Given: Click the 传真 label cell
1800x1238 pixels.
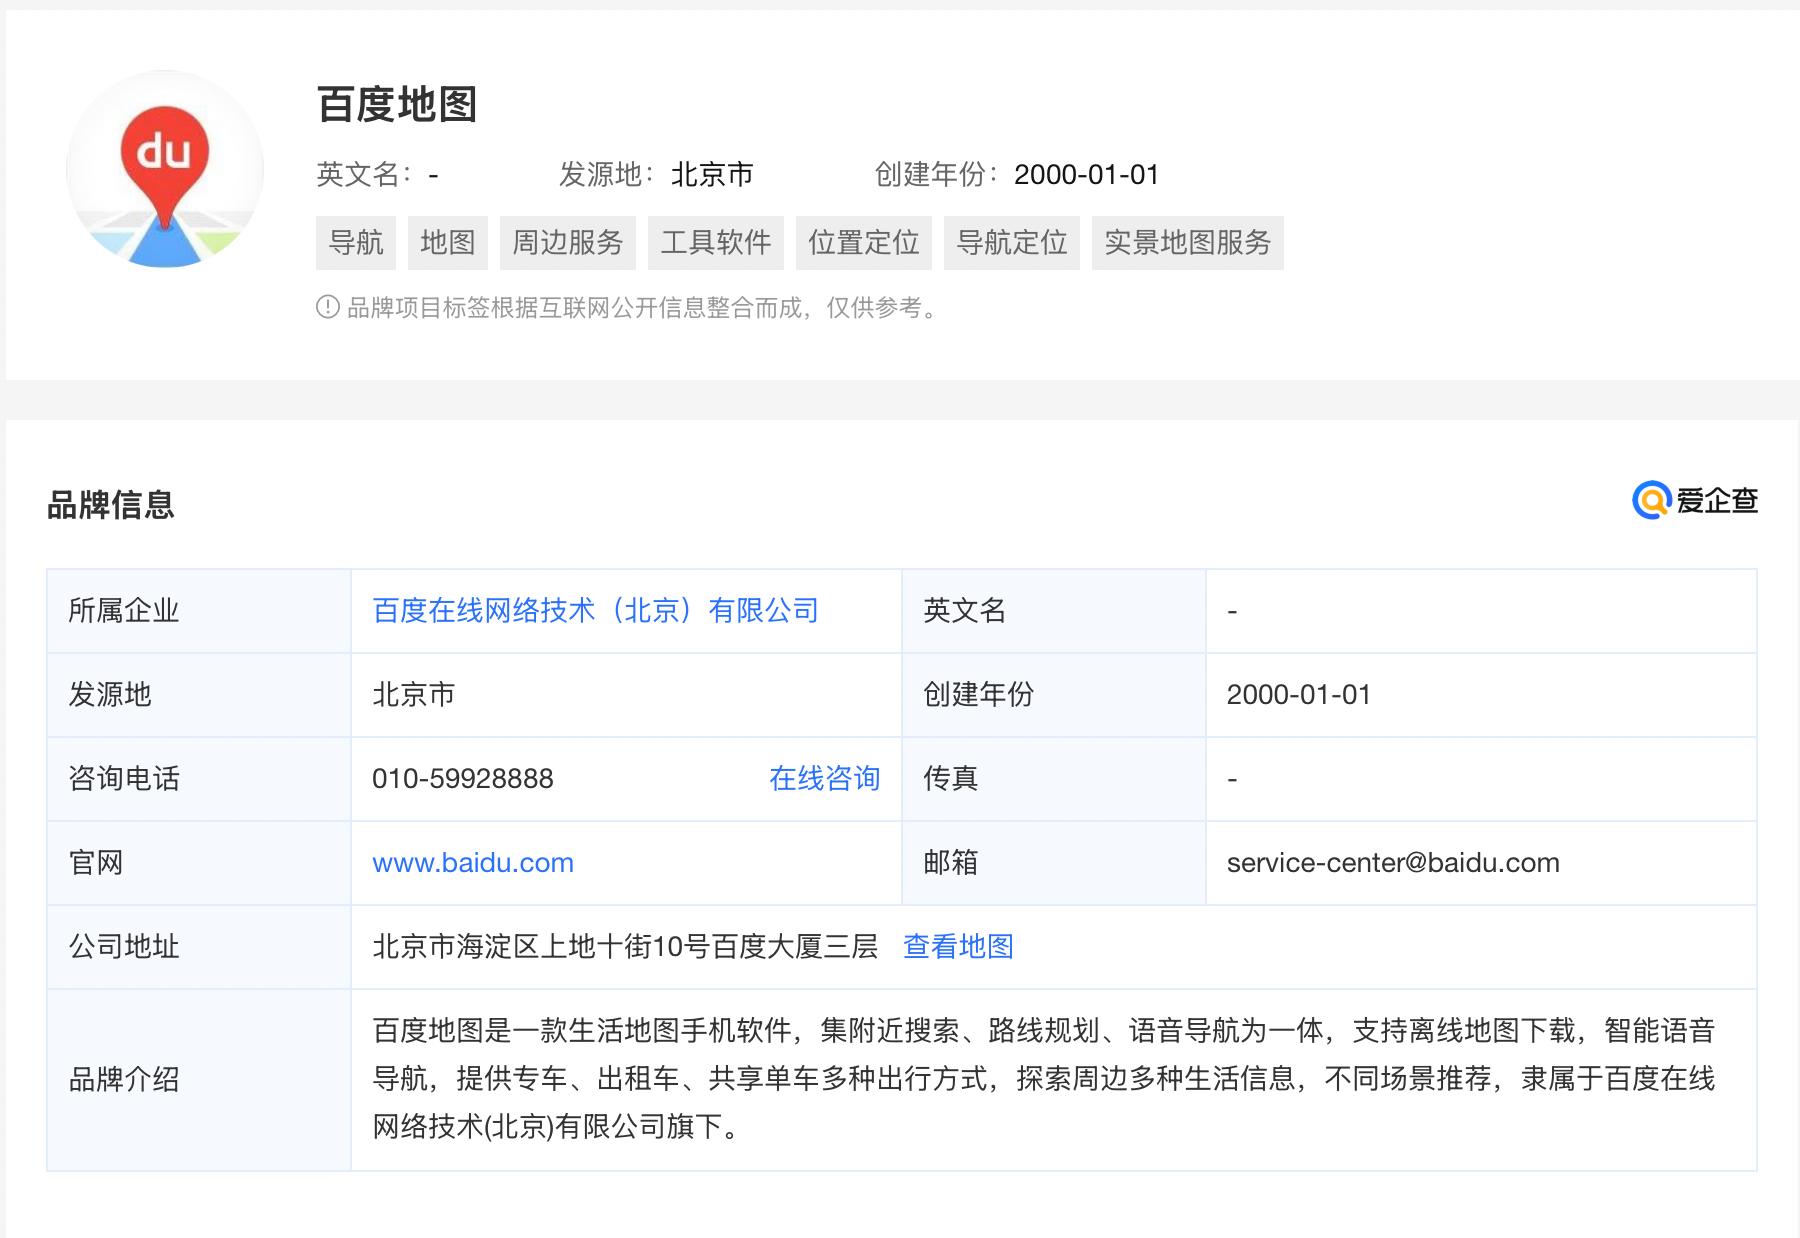Looking at the screenshot, I should click(x=1054, y=779).
